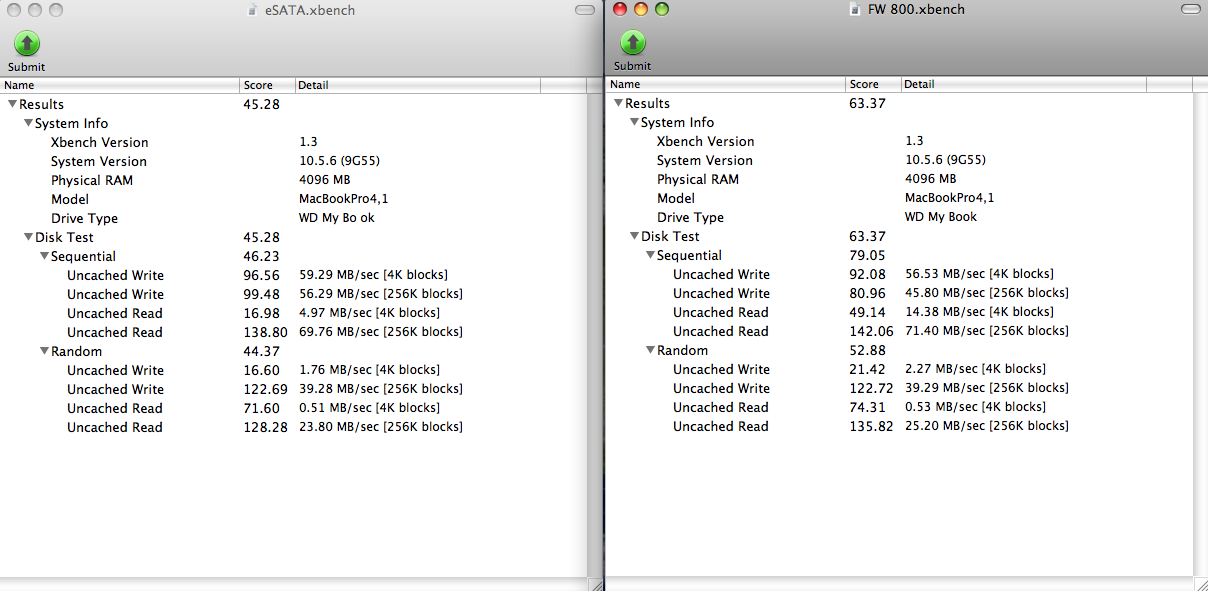The image size is (1208, 591).
Task: Click FW 800 Sequential score 79.05
Action: (x=867, y=255)
